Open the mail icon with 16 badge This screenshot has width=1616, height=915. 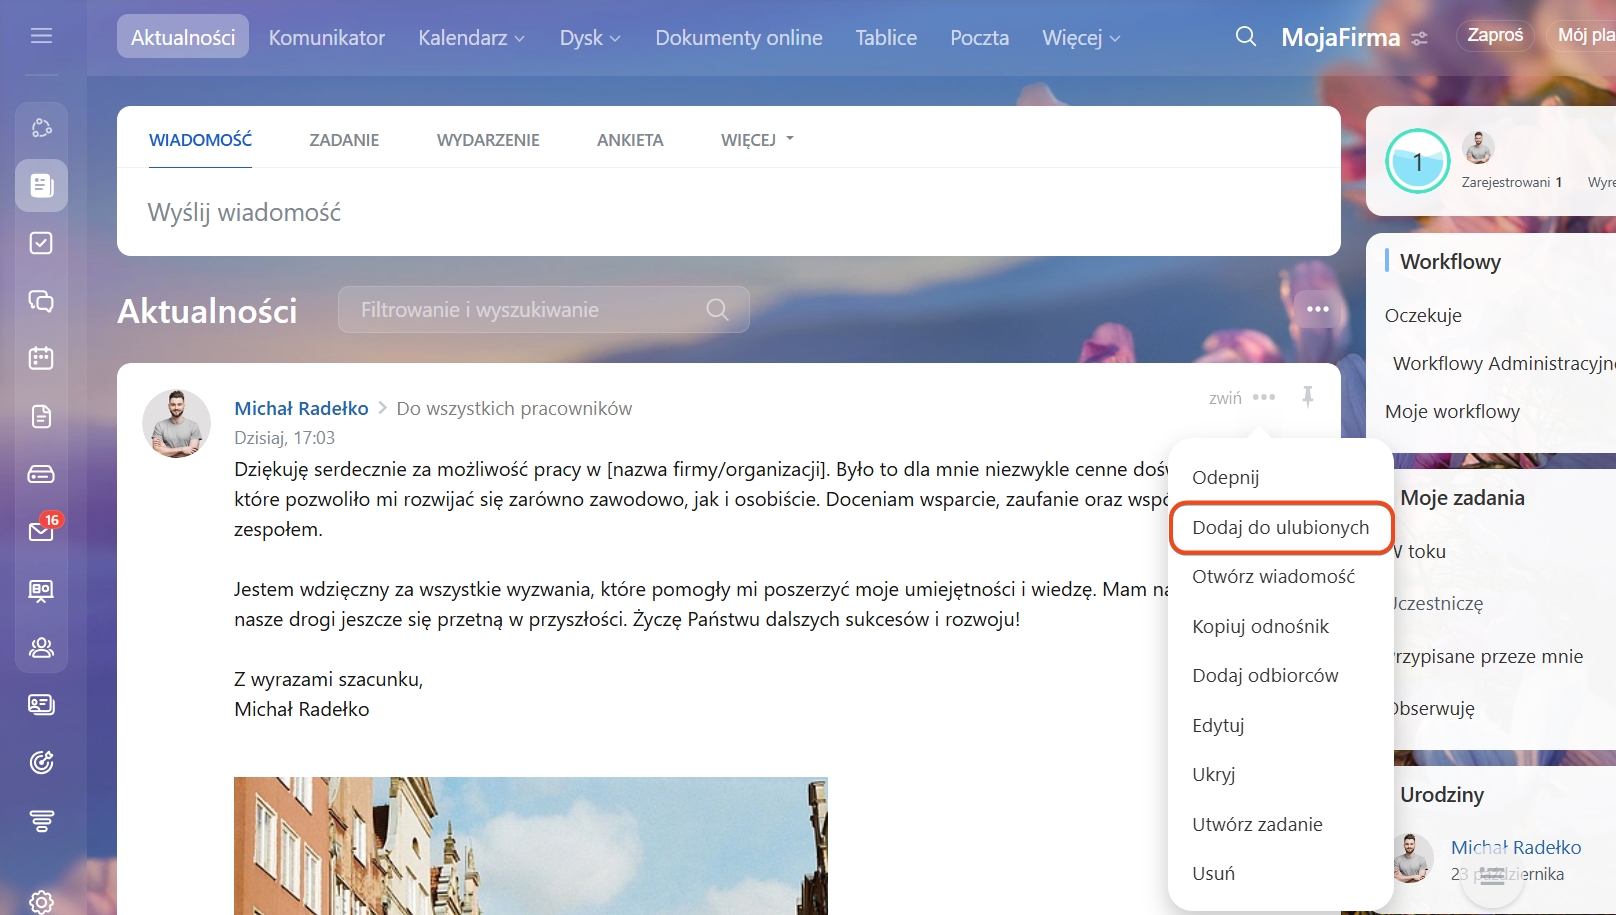pos(41,531)
